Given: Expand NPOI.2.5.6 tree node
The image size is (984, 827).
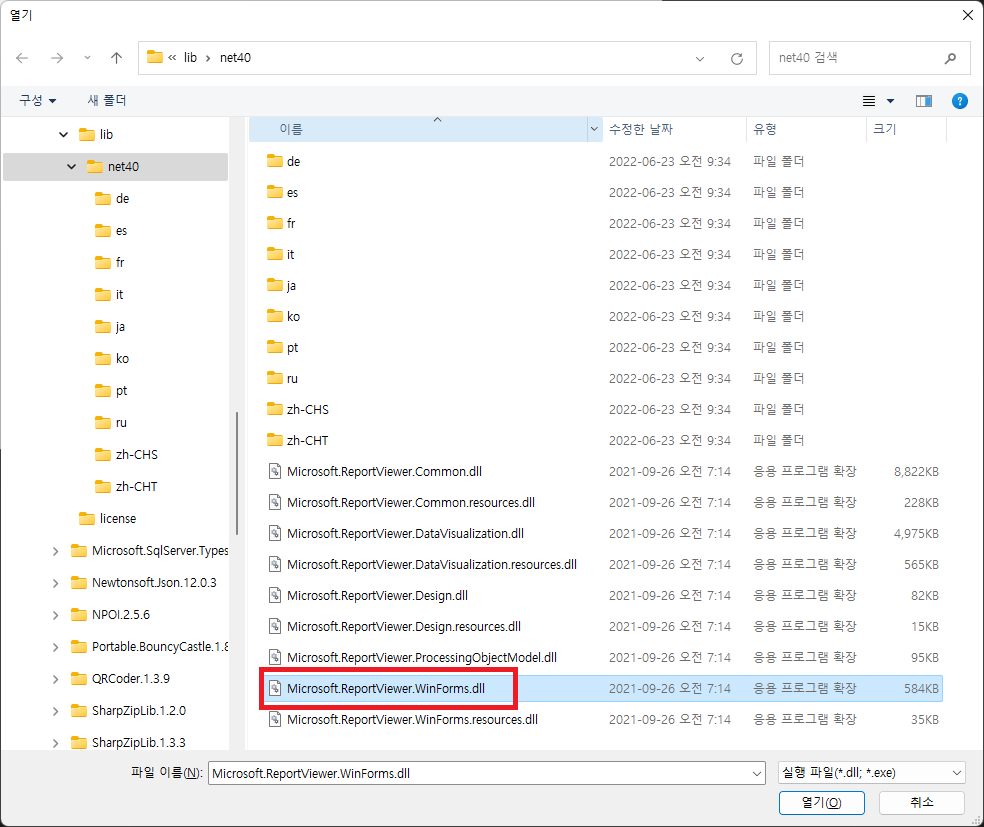Looking at the screenshot, I should point(56,615).
